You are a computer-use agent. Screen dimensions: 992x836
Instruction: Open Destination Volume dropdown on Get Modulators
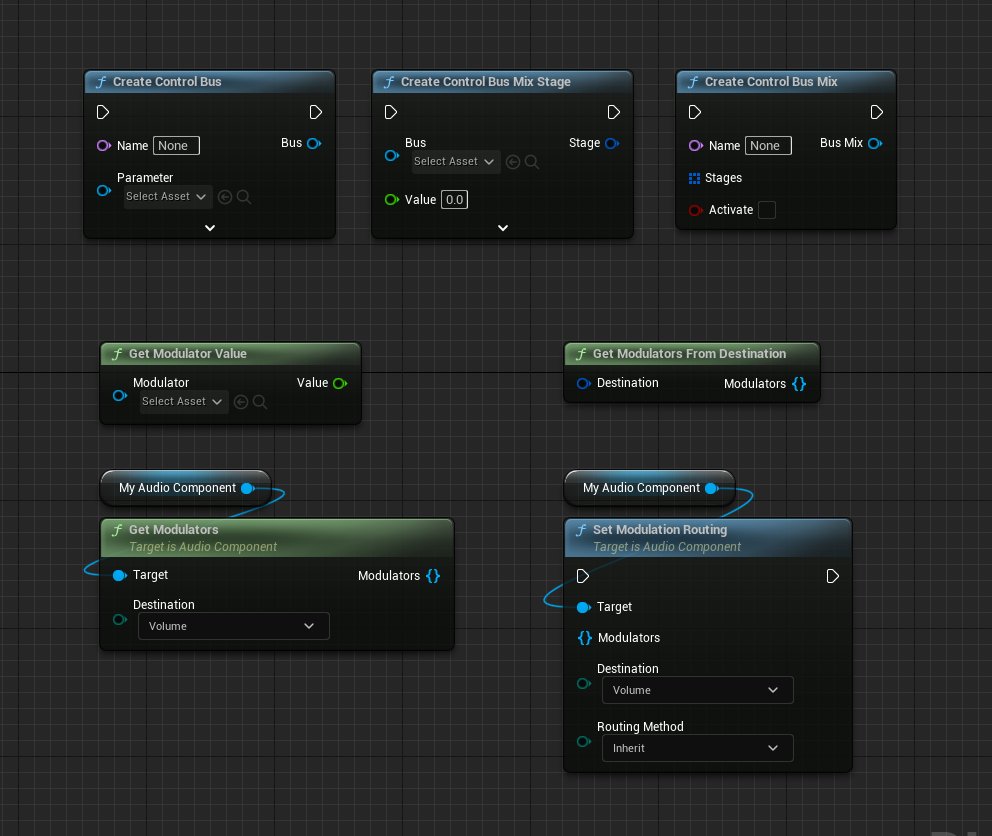(233, 626)
